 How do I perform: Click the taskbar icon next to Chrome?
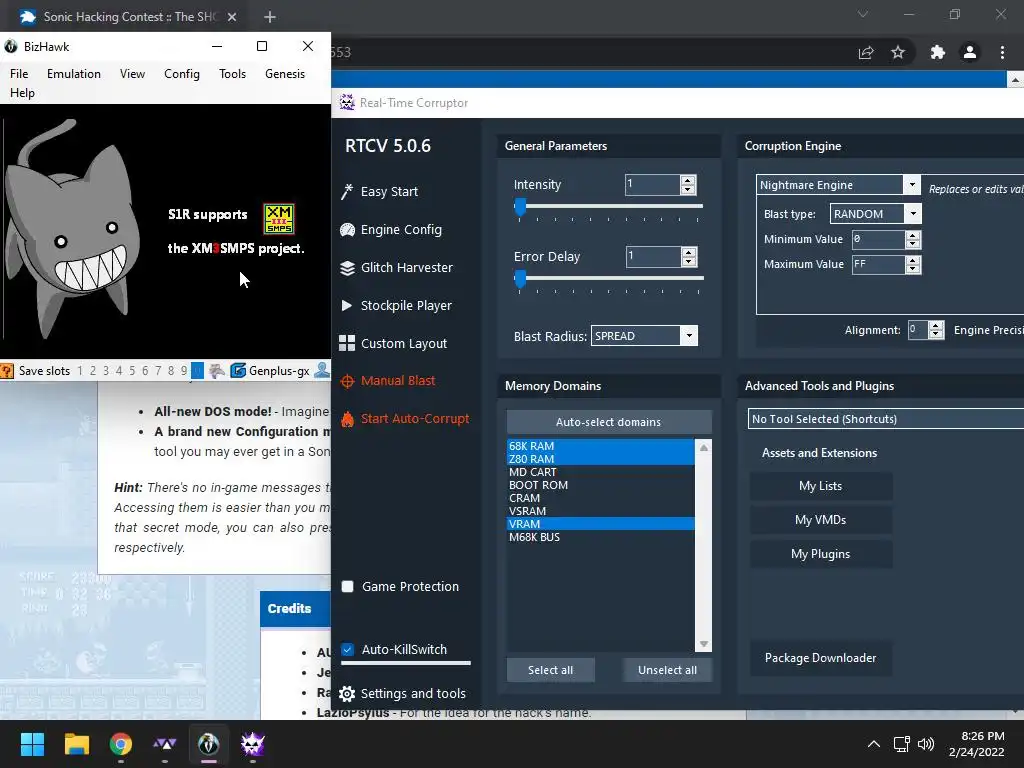[165, 744]
